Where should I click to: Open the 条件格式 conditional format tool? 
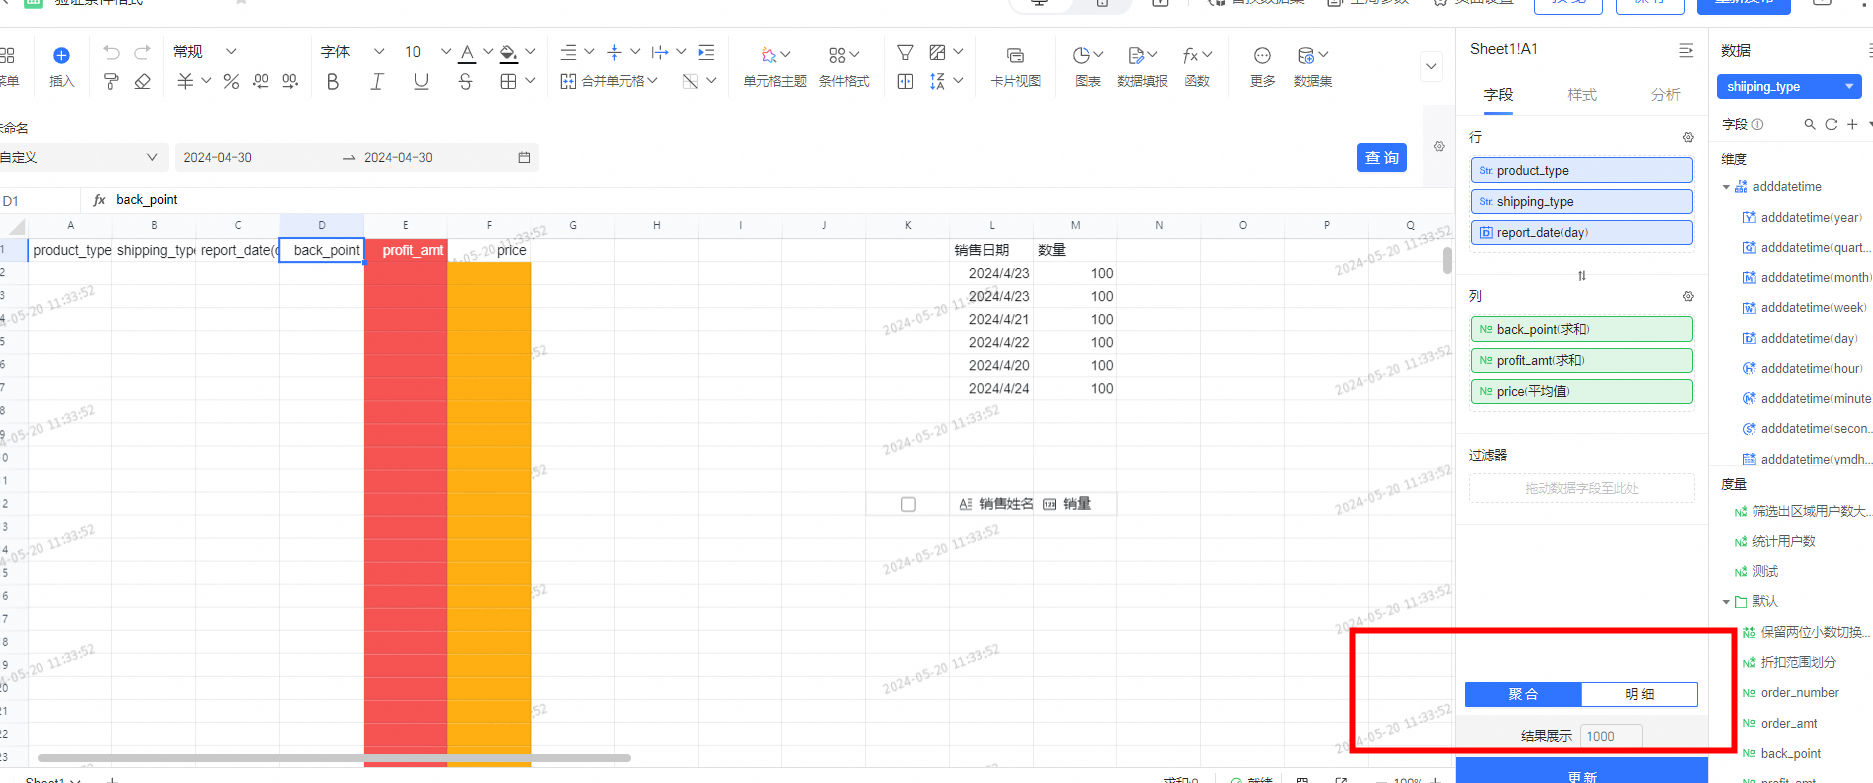point(843,66)
